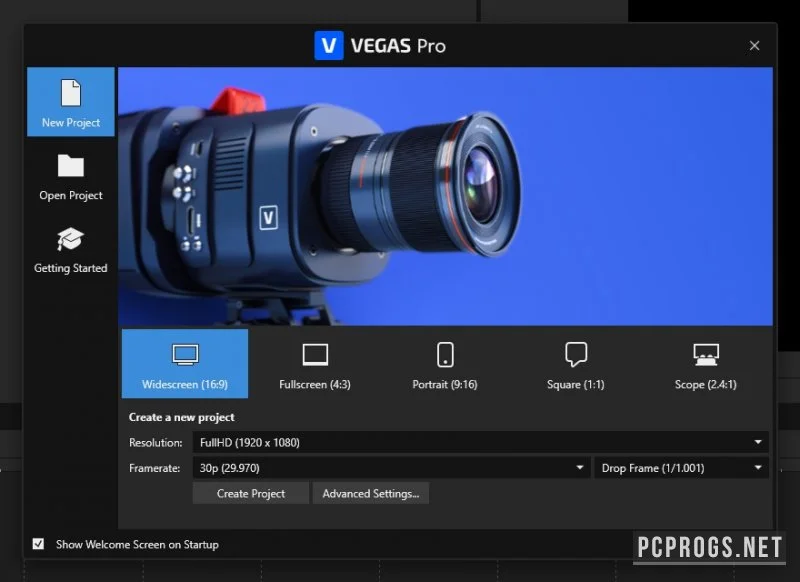Viewport: 800px width, 582px height.
Task: Choose the Widescreen (16:9) monitor preset
Action: pyautogui.click(x=185, y=364)
